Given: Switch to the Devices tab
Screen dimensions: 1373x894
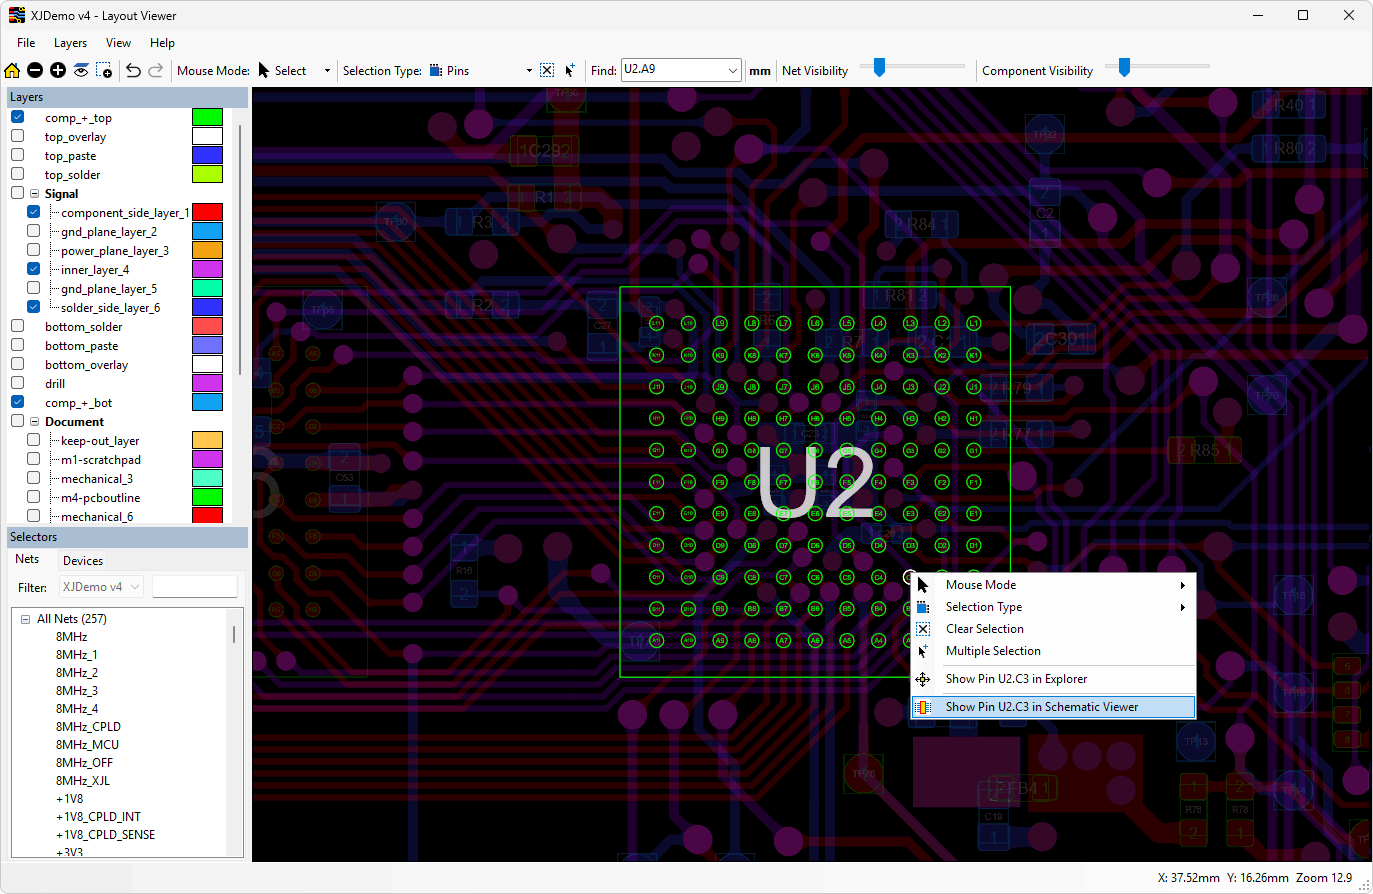Looking at the screenshot, I should click(x=83, y=561).
